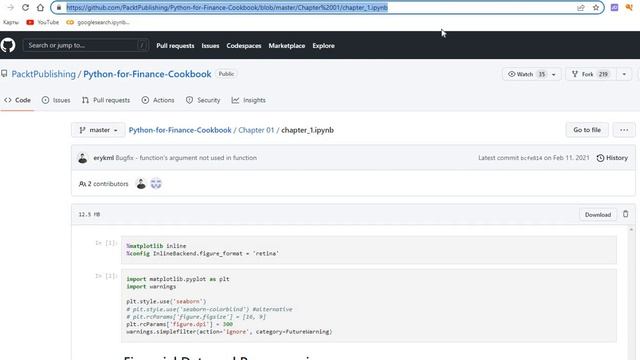This screenshot has width=640, height=360.
Task: Open the googlesearch.ipynb bookmark
Action: (98, 22)
